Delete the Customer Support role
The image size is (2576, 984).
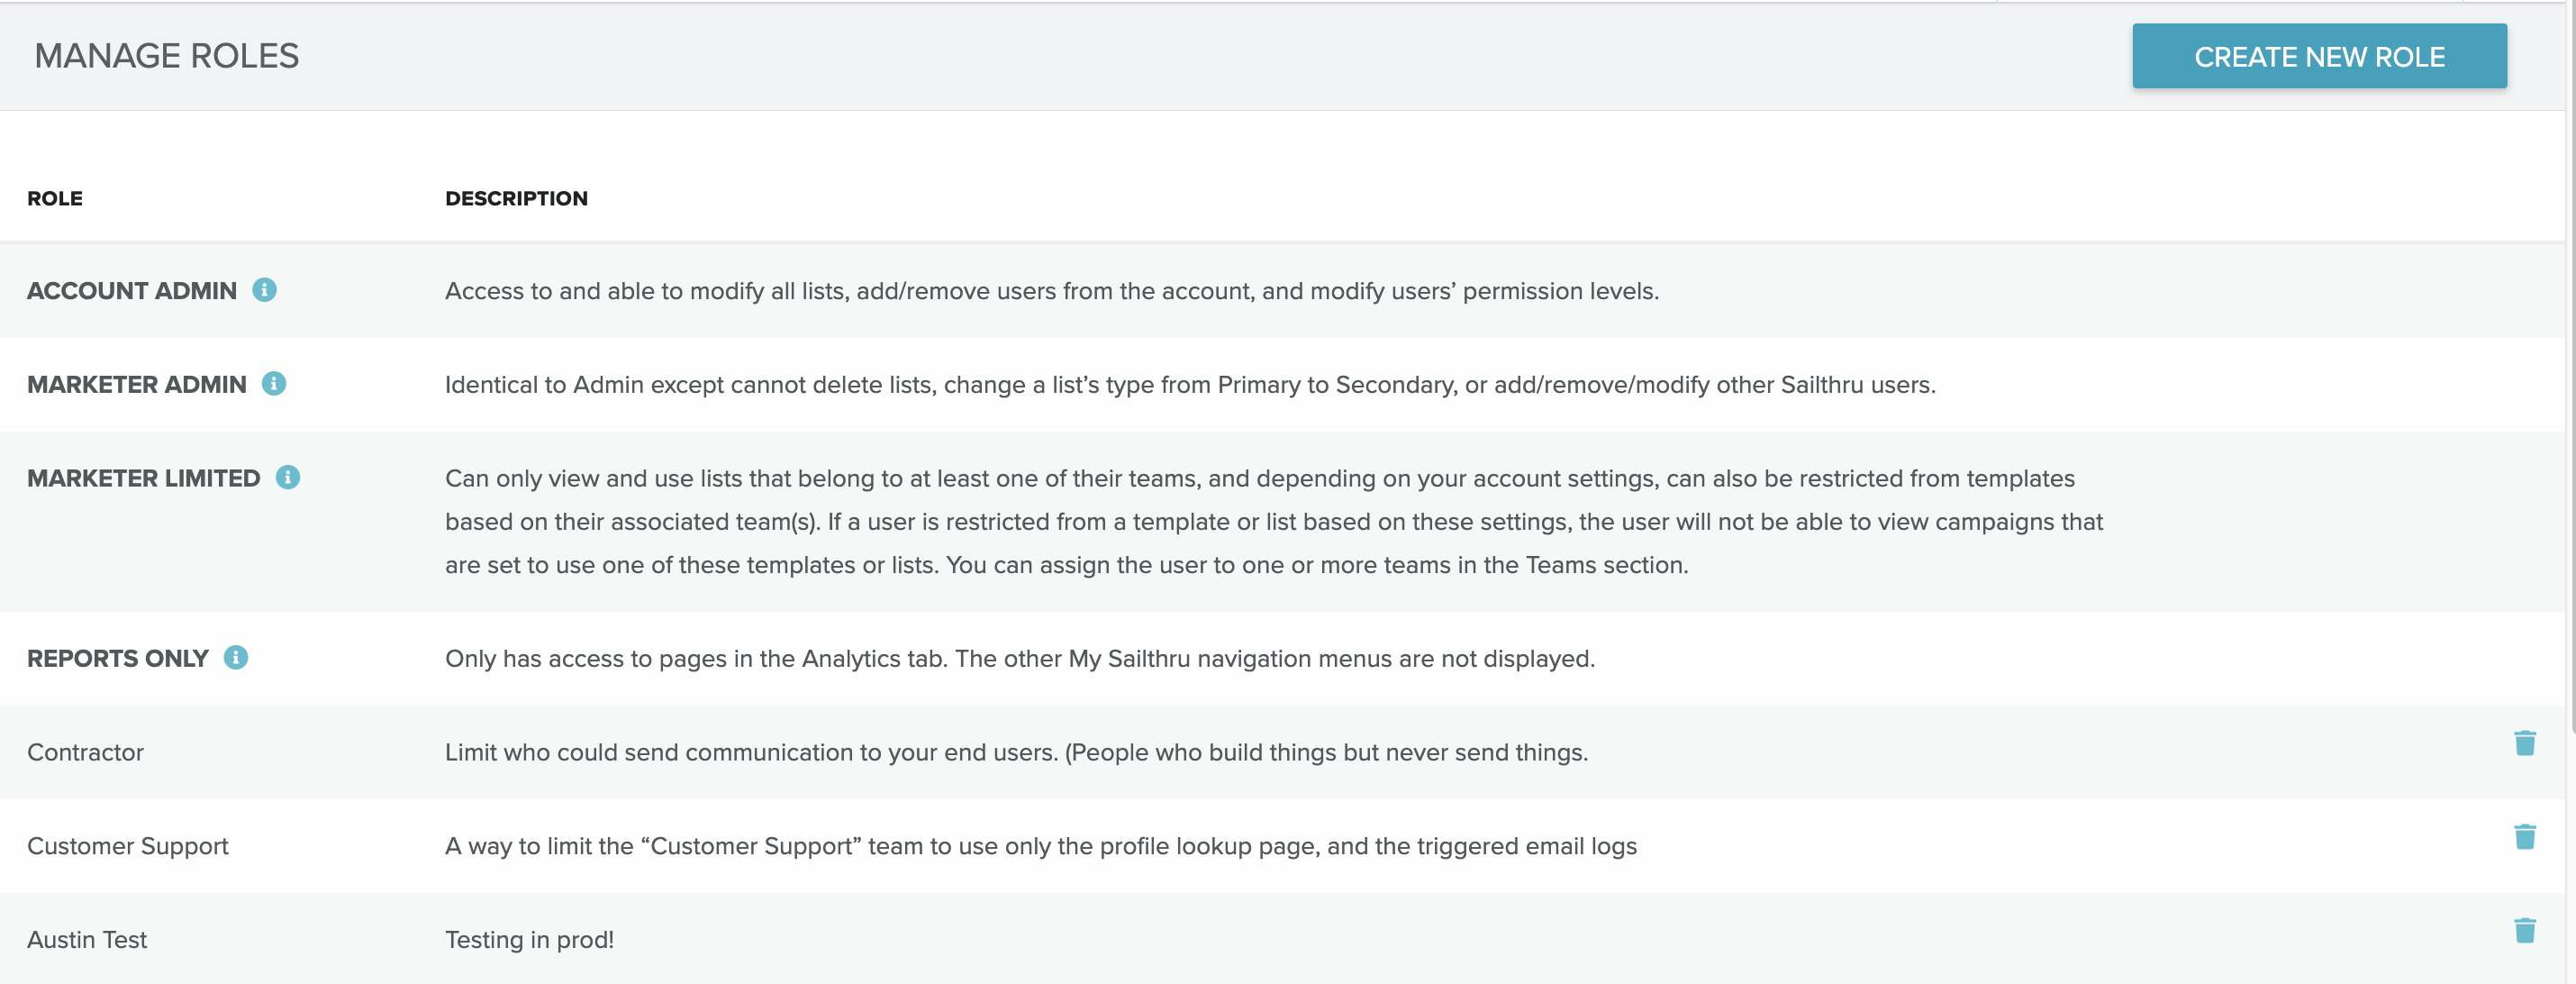[2523, 837]
